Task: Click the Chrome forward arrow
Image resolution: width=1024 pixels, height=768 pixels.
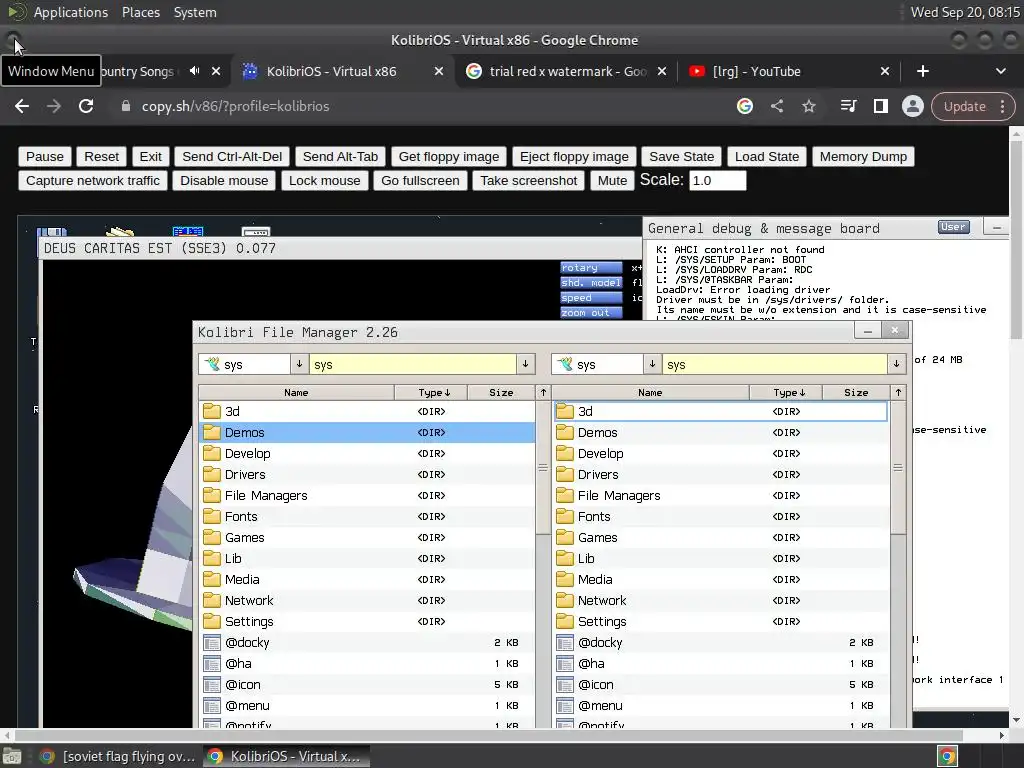Action: 54,106
